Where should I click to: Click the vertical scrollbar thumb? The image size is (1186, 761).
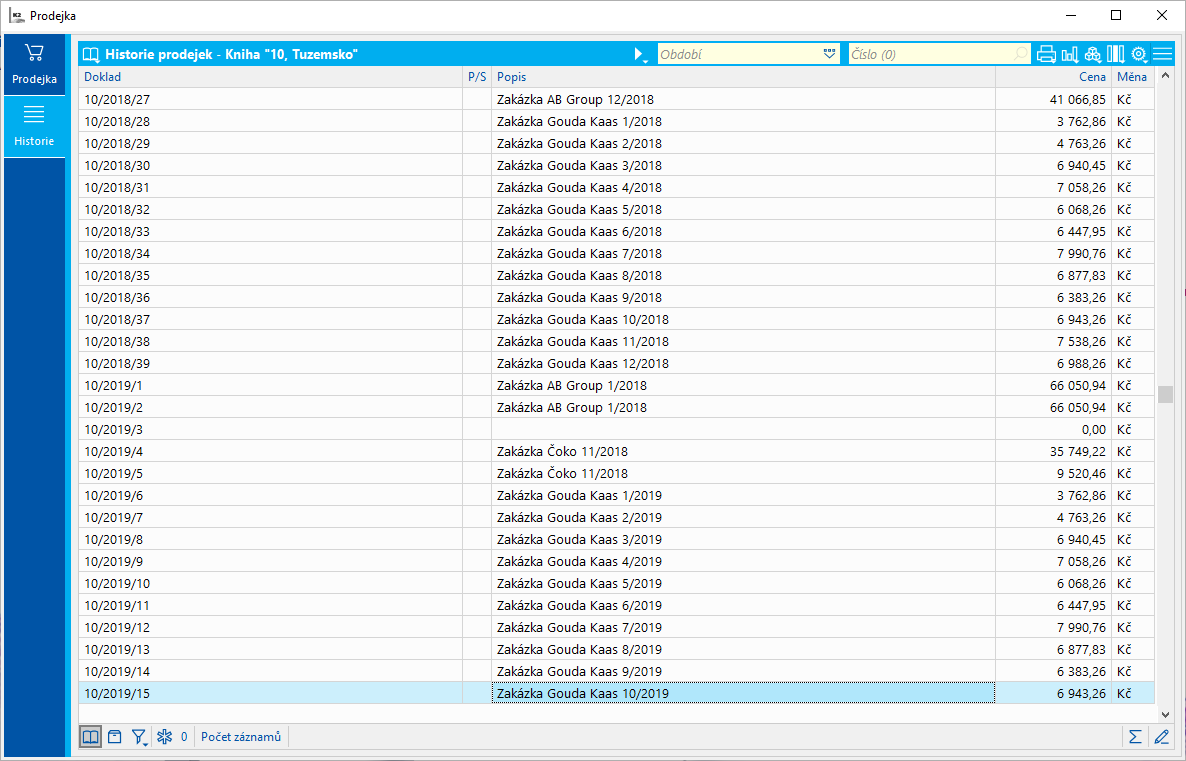coord(1165,394)
